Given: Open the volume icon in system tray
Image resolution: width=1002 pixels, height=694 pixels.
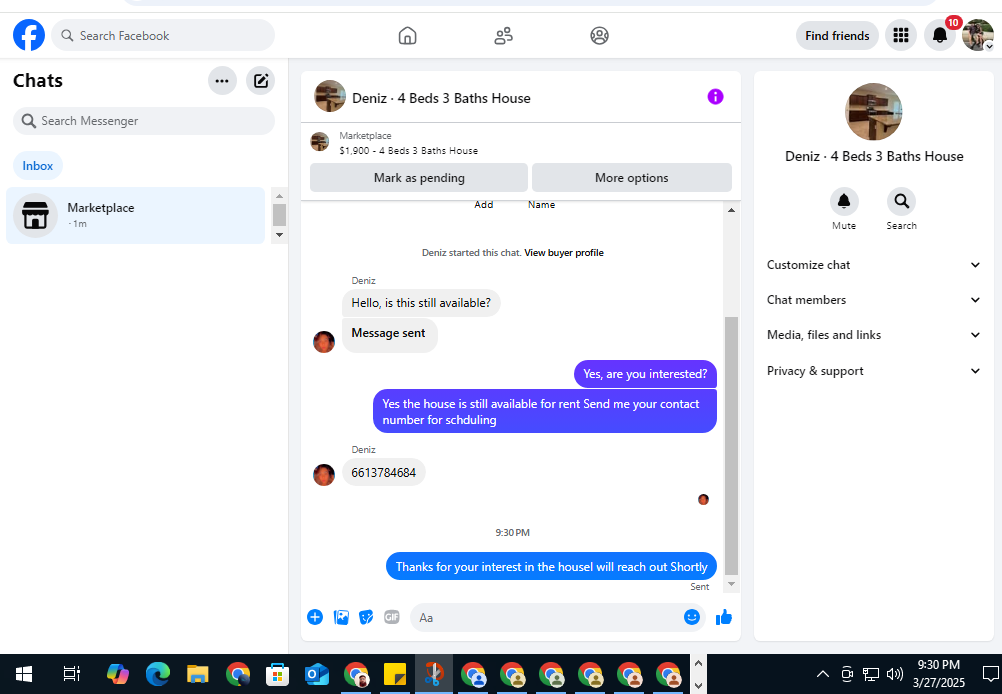Looking at the screenshot, I should pos(895,674).
